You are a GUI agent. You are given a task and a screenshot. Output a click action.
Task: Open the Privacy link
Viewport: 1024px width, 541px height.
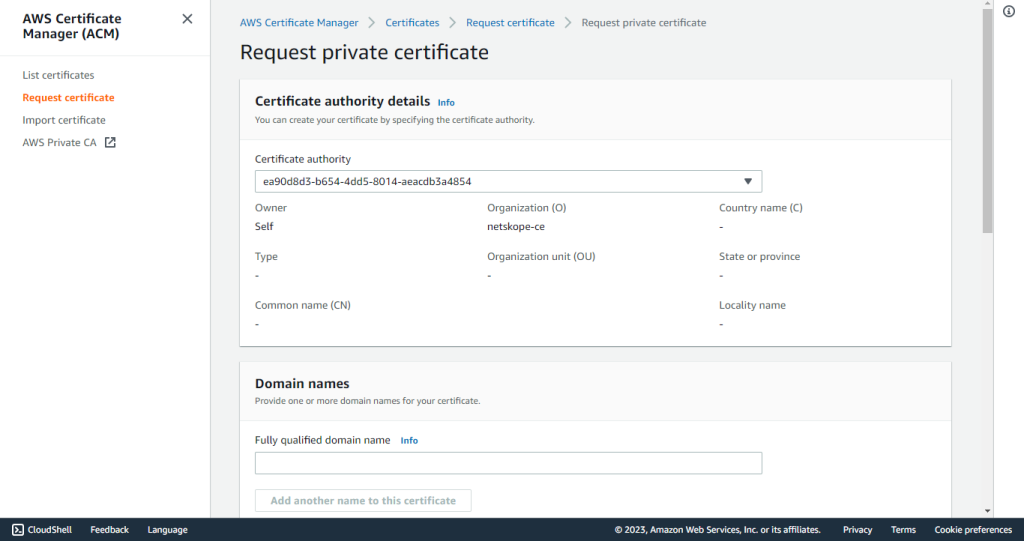(857, 530)
